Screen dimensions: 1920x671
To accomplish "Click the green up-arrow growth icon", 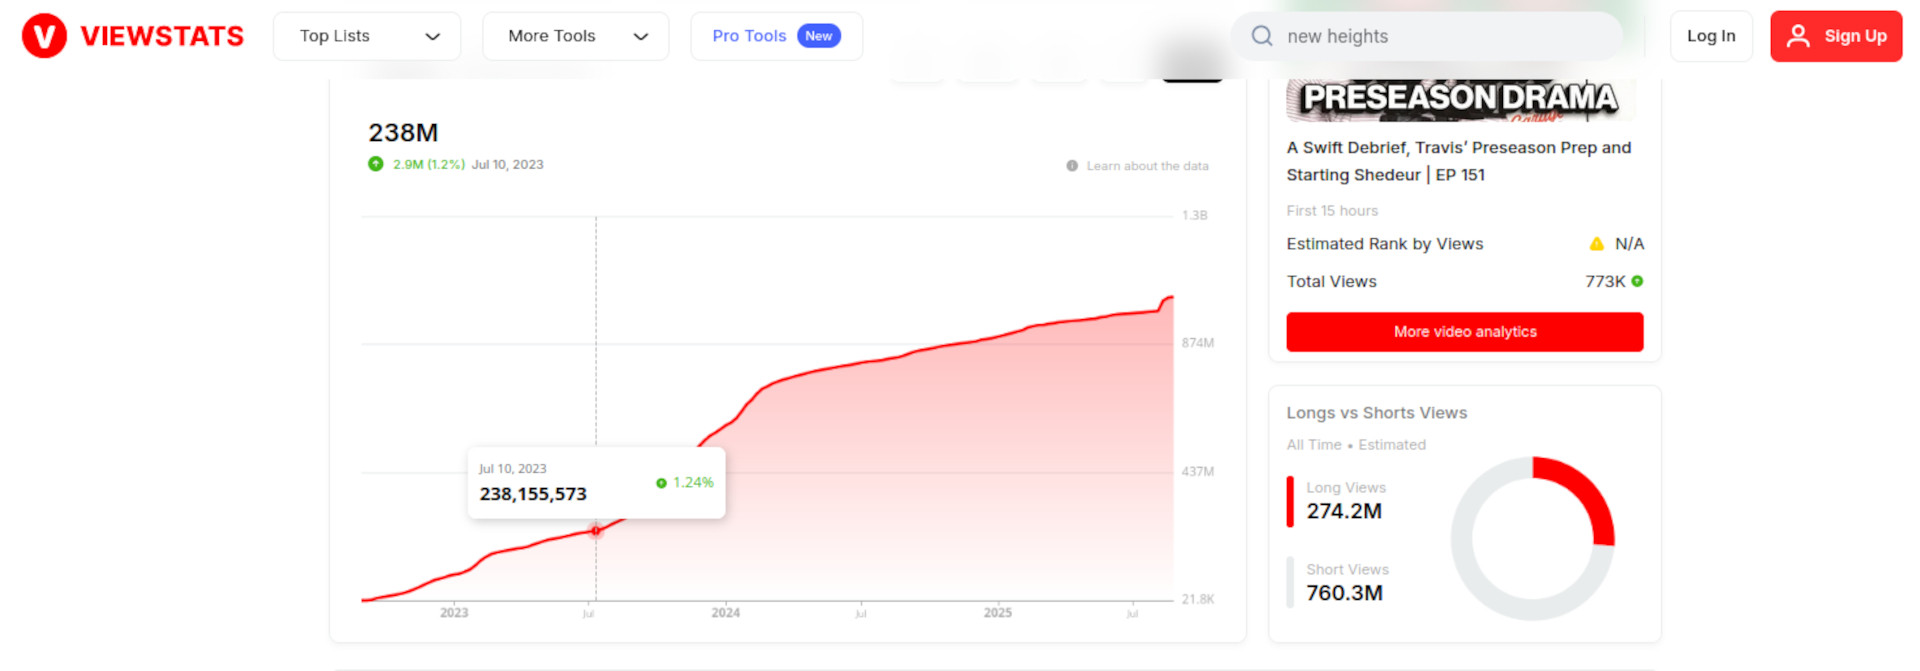I will point(376,164).
